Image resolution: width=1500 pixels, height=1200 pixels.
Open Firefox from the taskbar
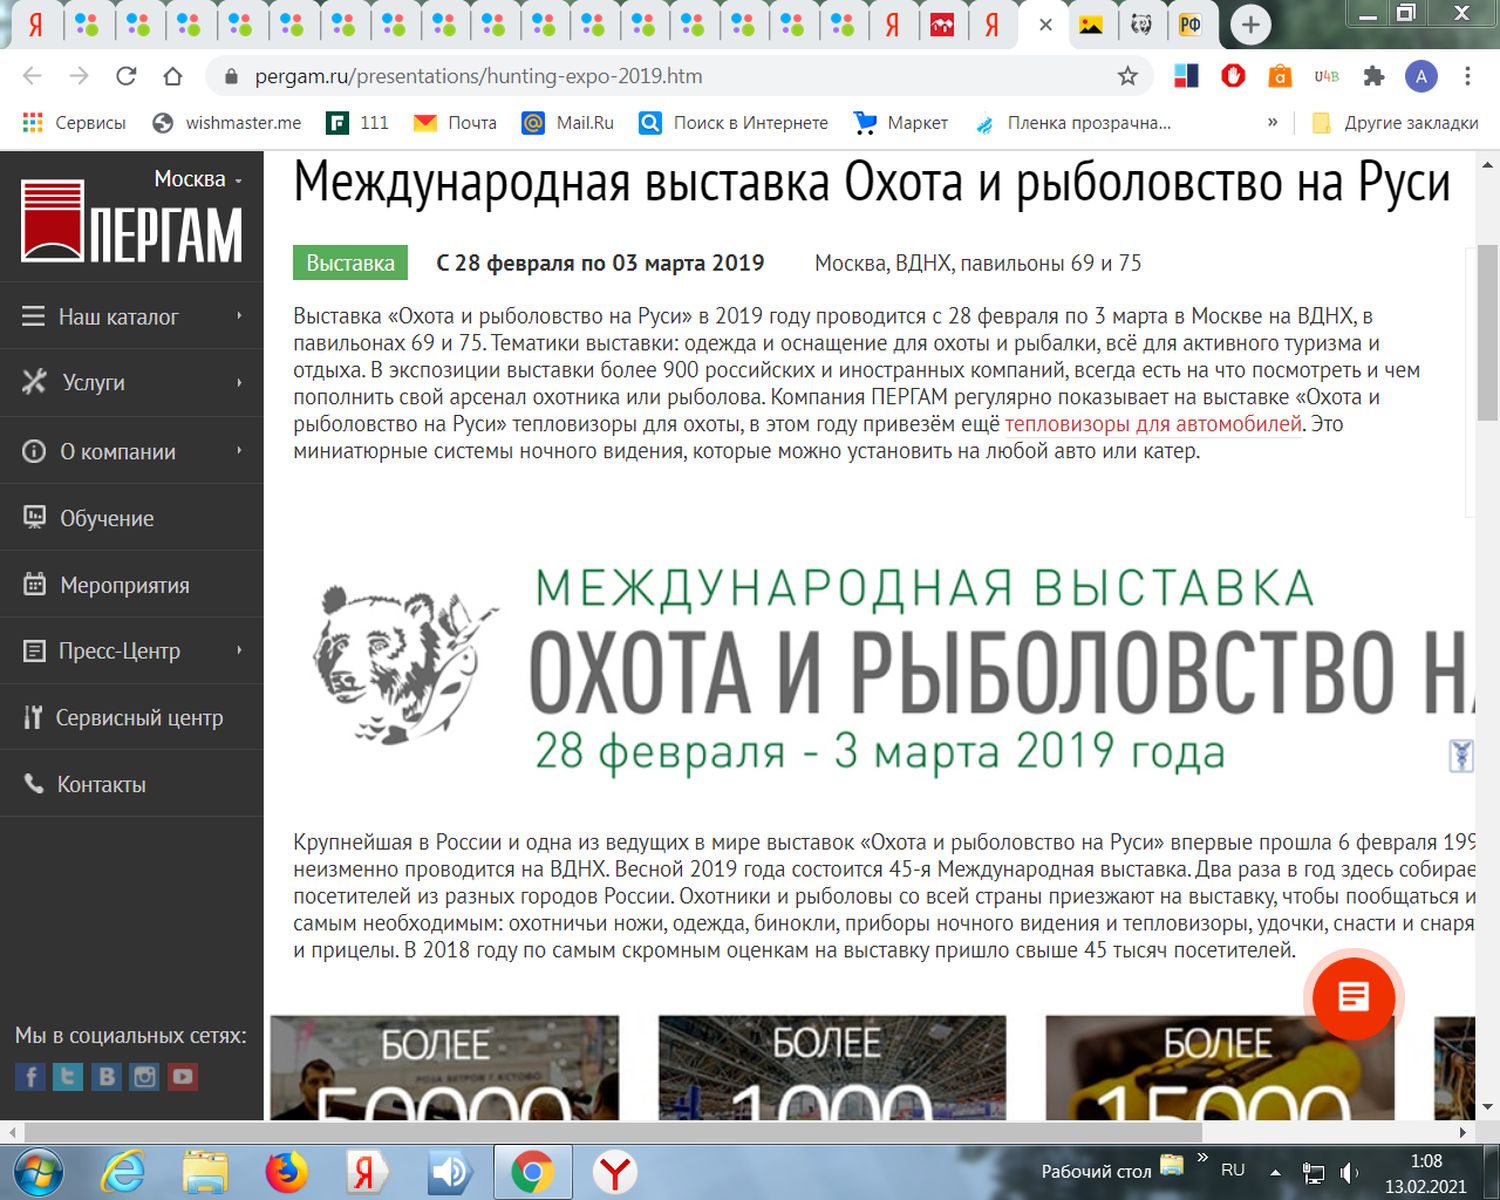(287, 1172)
